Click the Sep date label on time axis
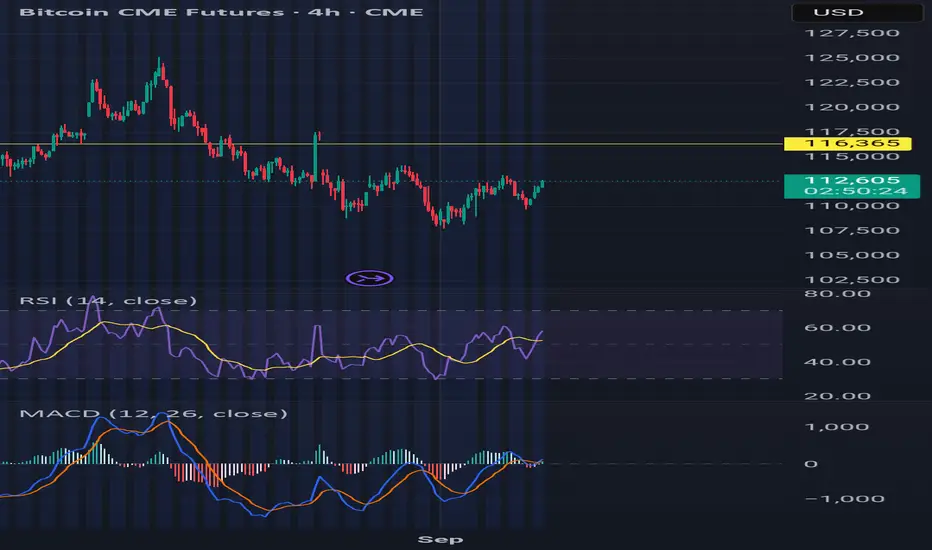 (x=440, y=539)
